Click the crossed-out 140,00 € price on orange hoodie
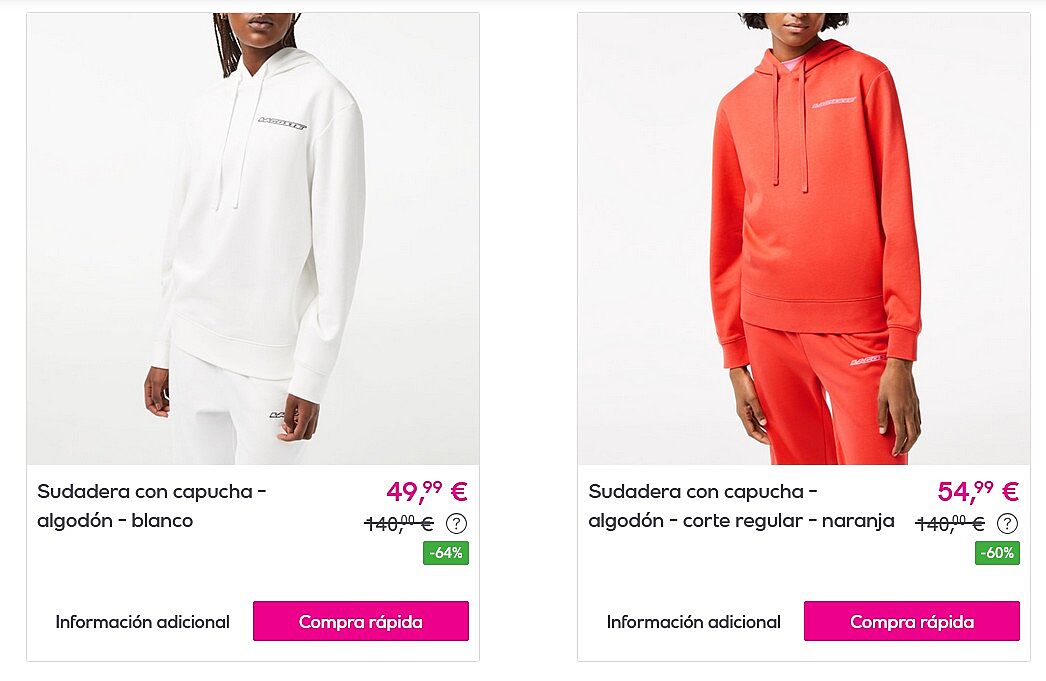 pos(950,524)
